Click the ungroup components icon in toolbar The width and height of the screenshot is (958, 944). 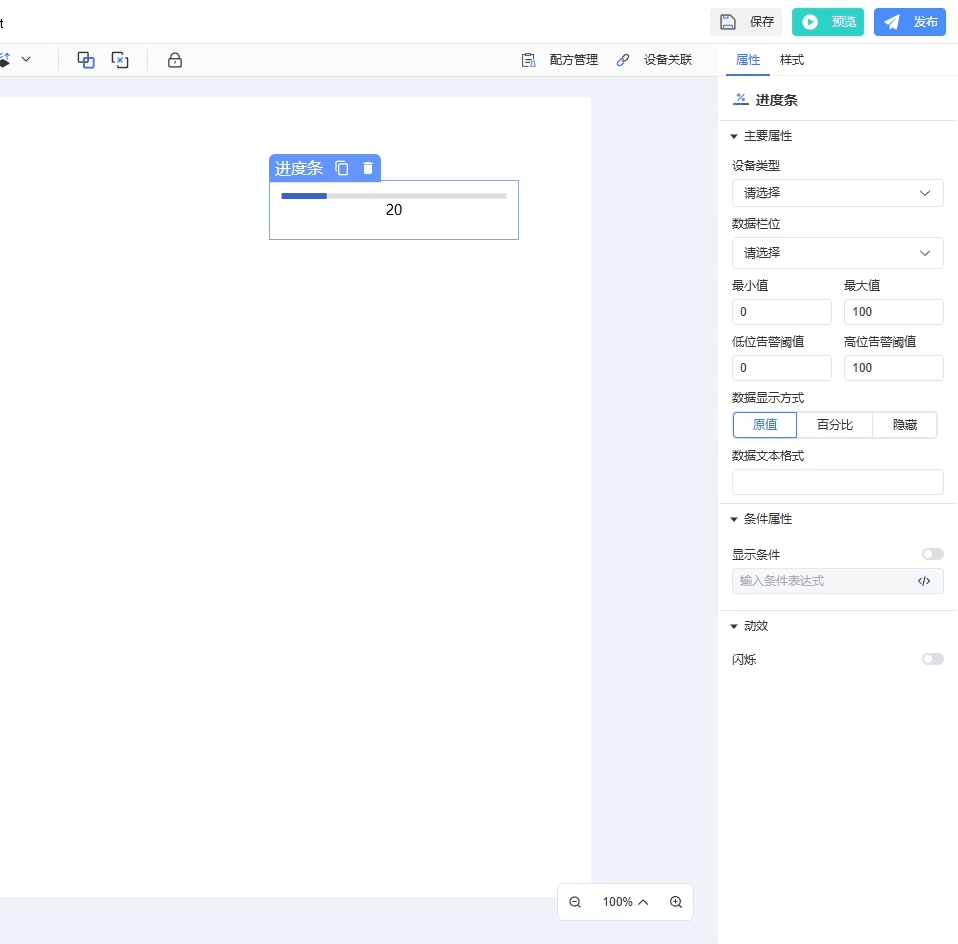click(x=120, y=60)
